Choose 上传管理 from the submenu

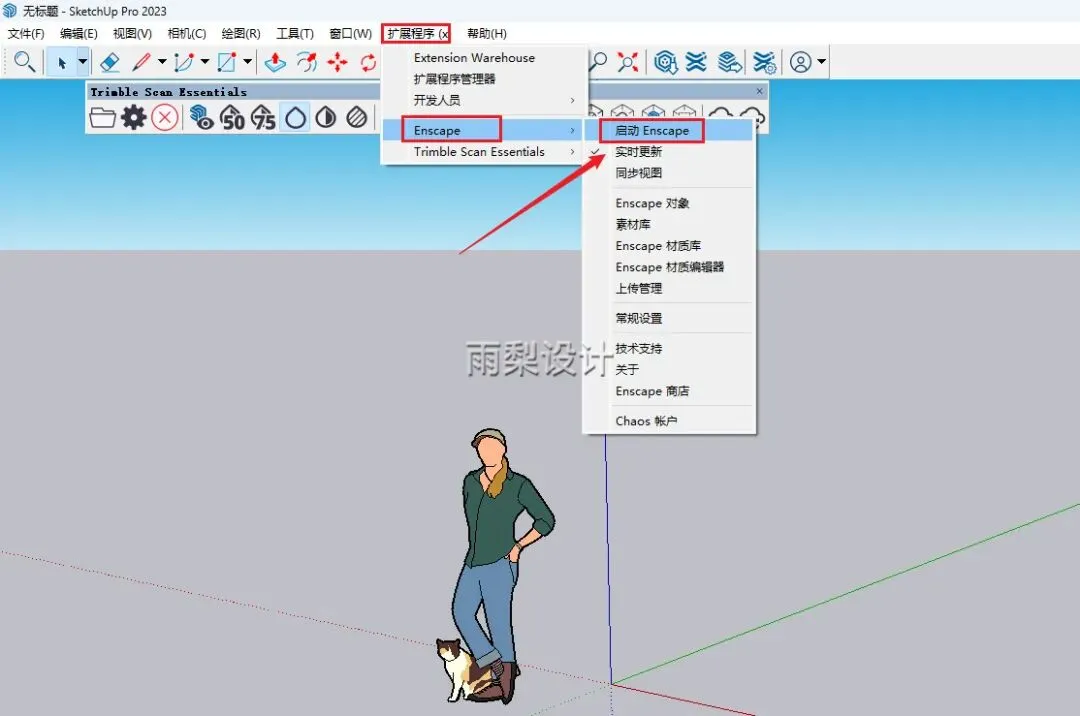[669, 288]
